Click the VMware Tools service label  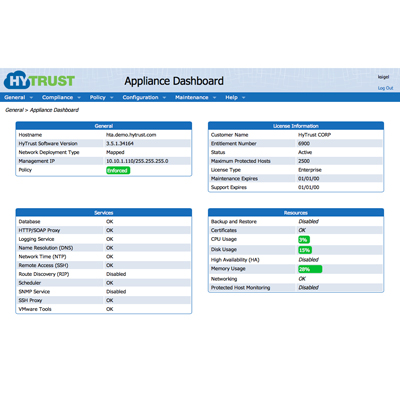(35, 309)
